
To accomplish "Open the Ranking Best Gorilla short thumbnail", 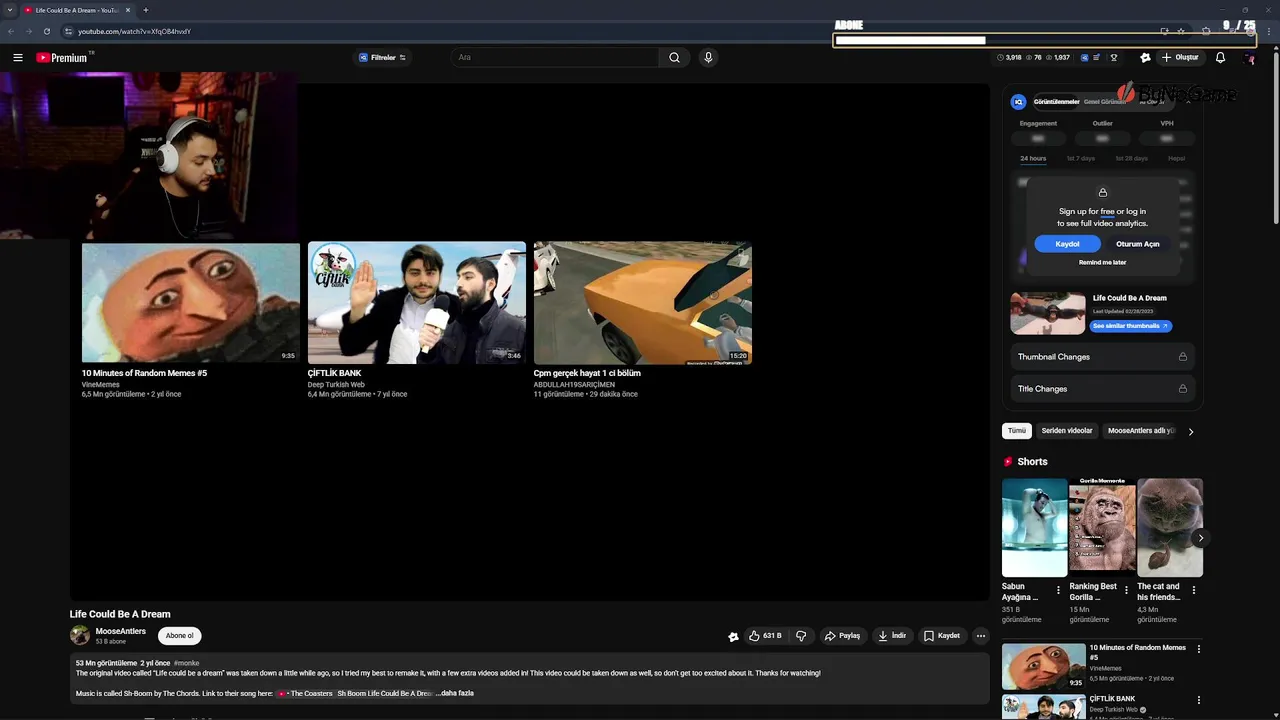I will point(1102,528).
